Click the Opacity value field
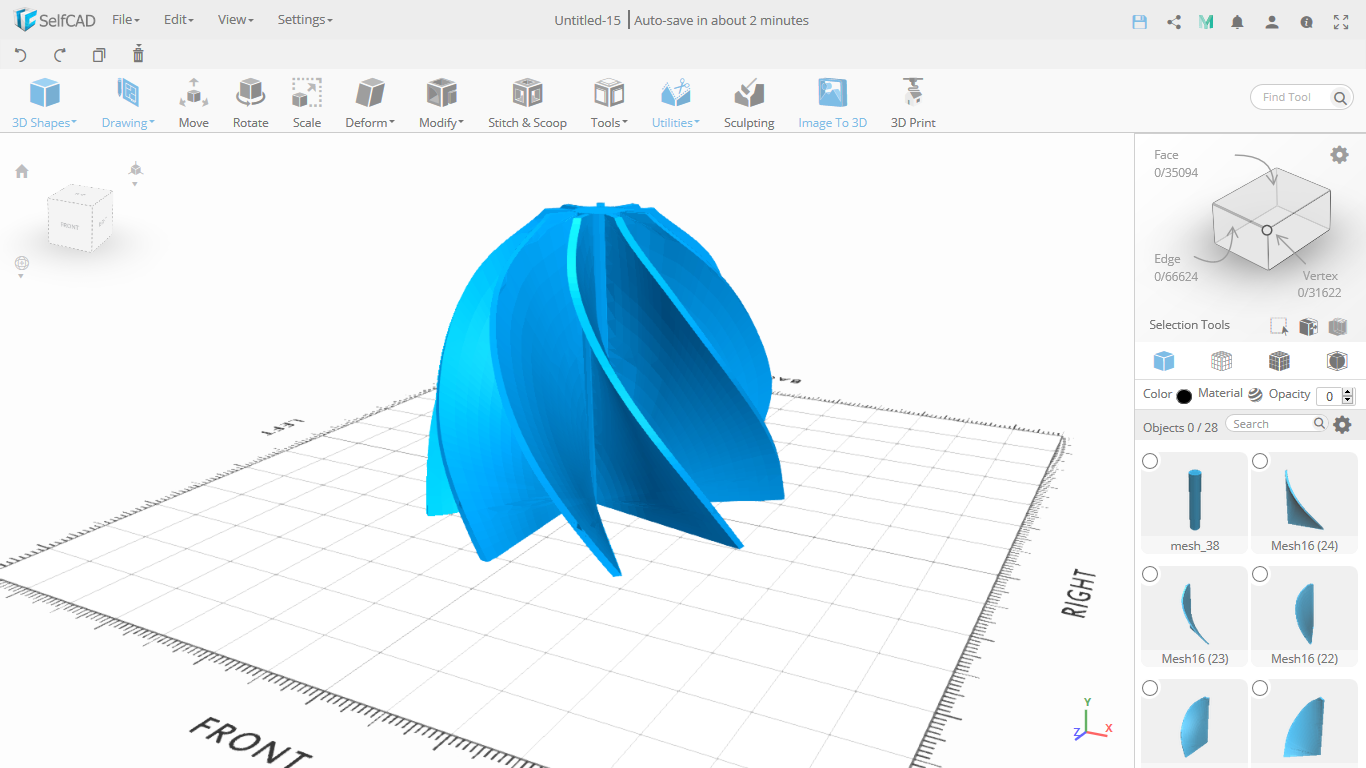 tap(1329, 396)
